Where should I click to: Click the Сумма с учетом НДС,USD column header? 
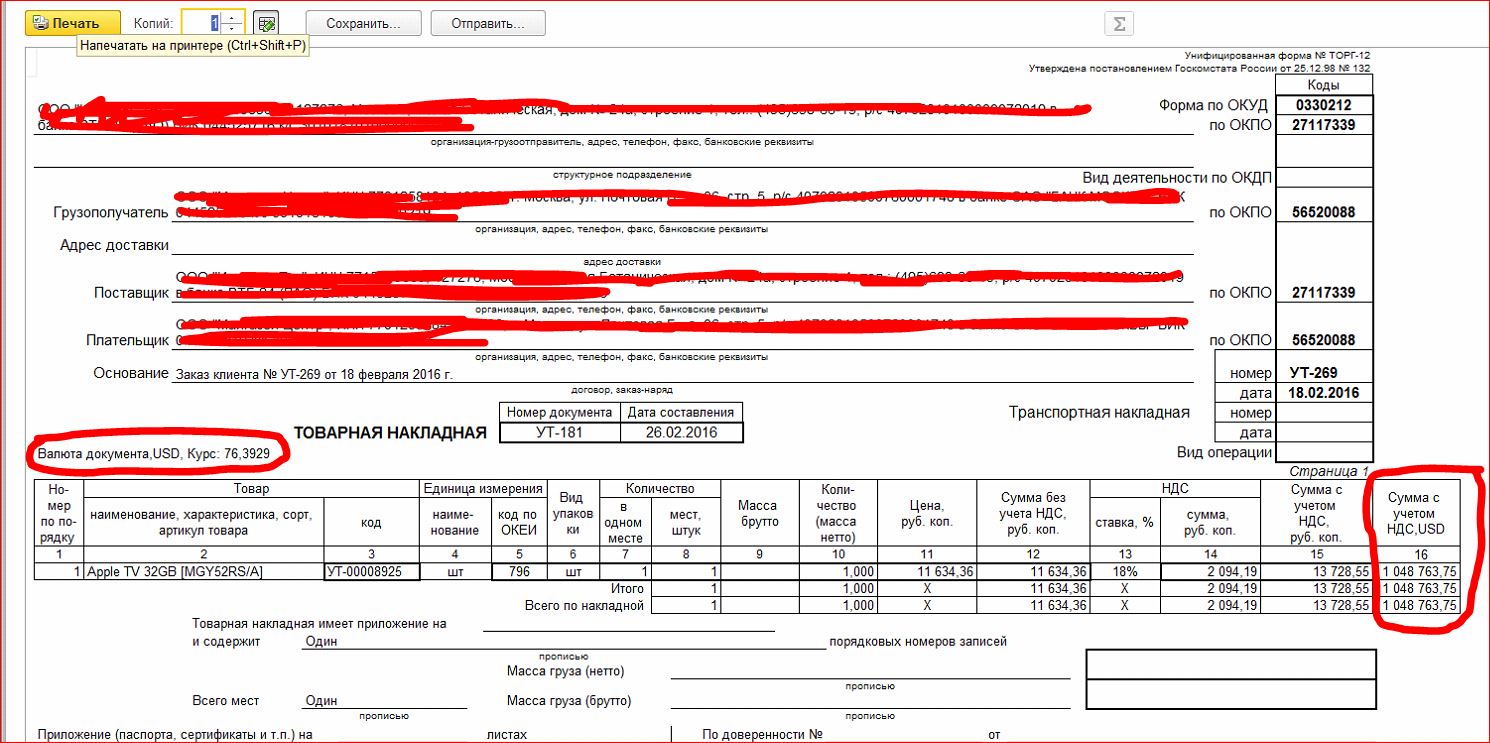[1417, 512]
